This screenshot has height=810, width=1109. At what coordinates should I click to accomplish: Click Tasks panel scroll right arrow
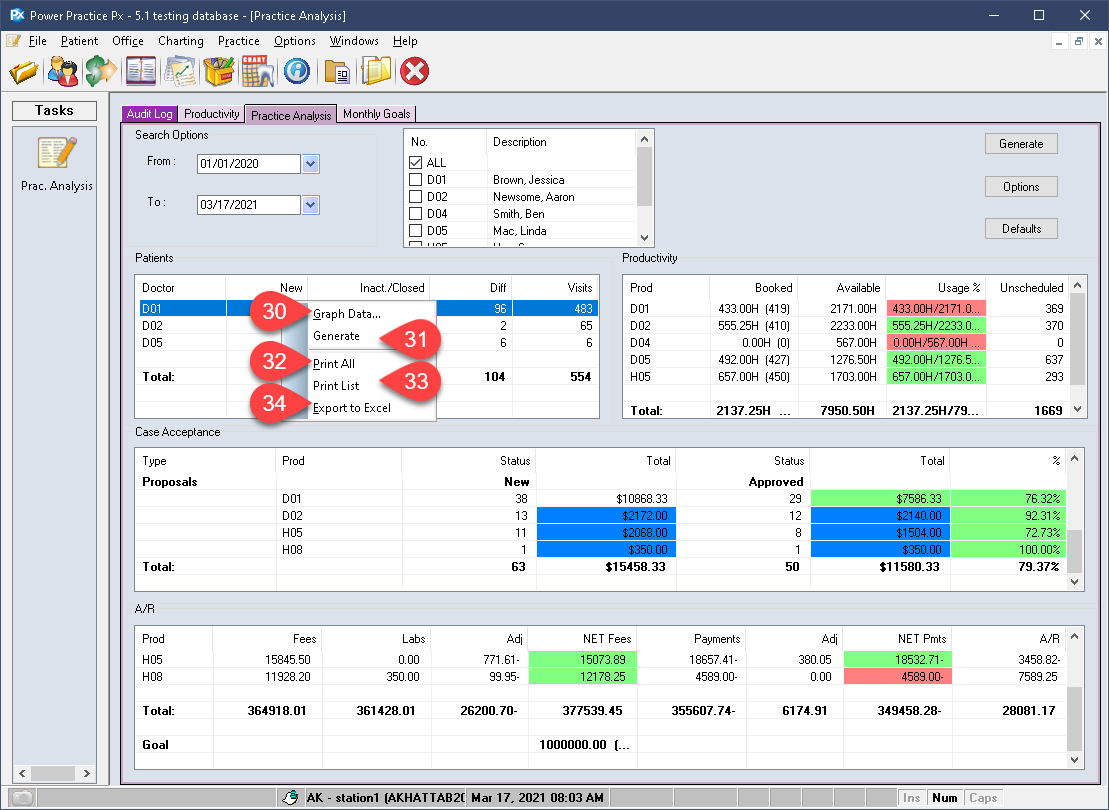pos(87,773)
